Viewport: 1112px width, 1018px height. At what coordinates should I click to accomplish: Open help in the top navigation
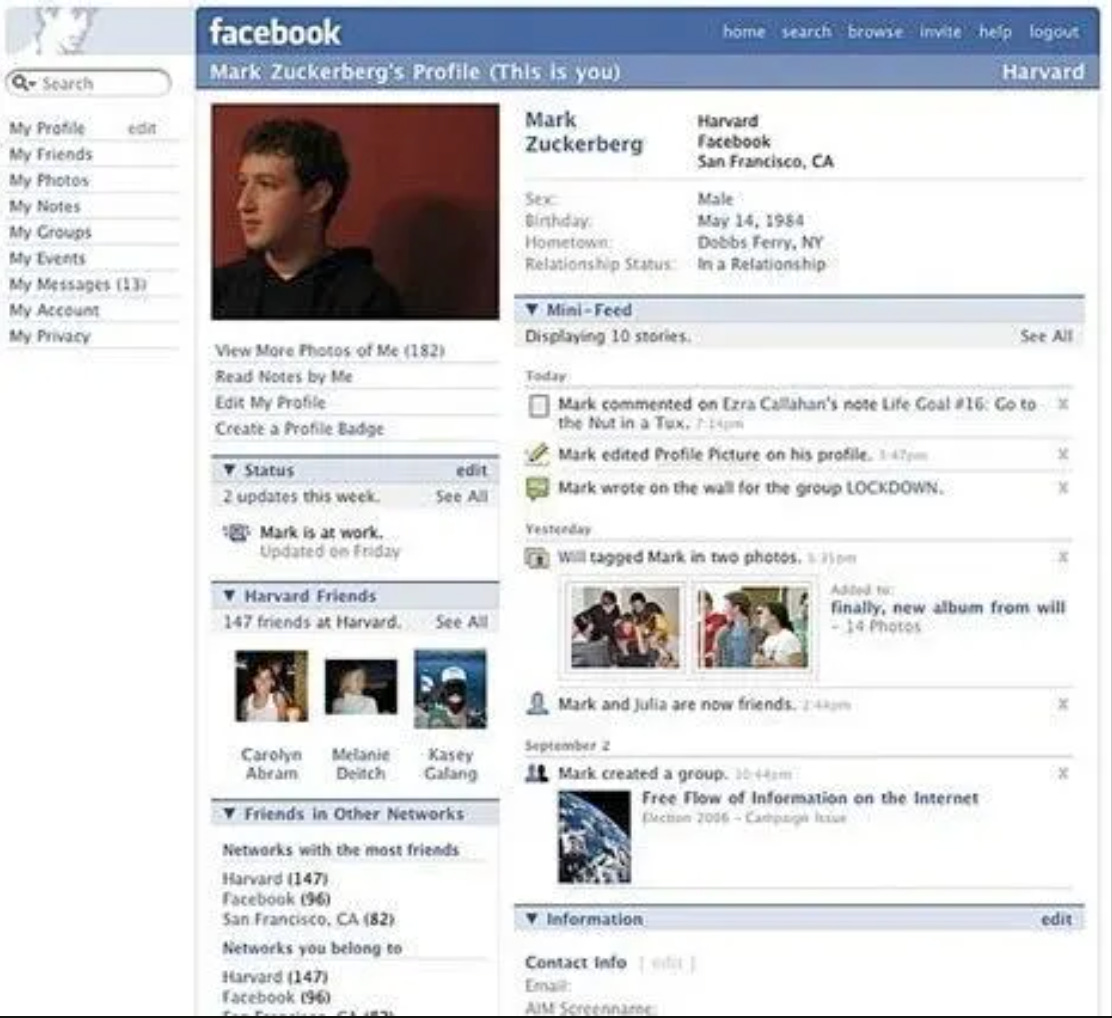coord(995,32)
